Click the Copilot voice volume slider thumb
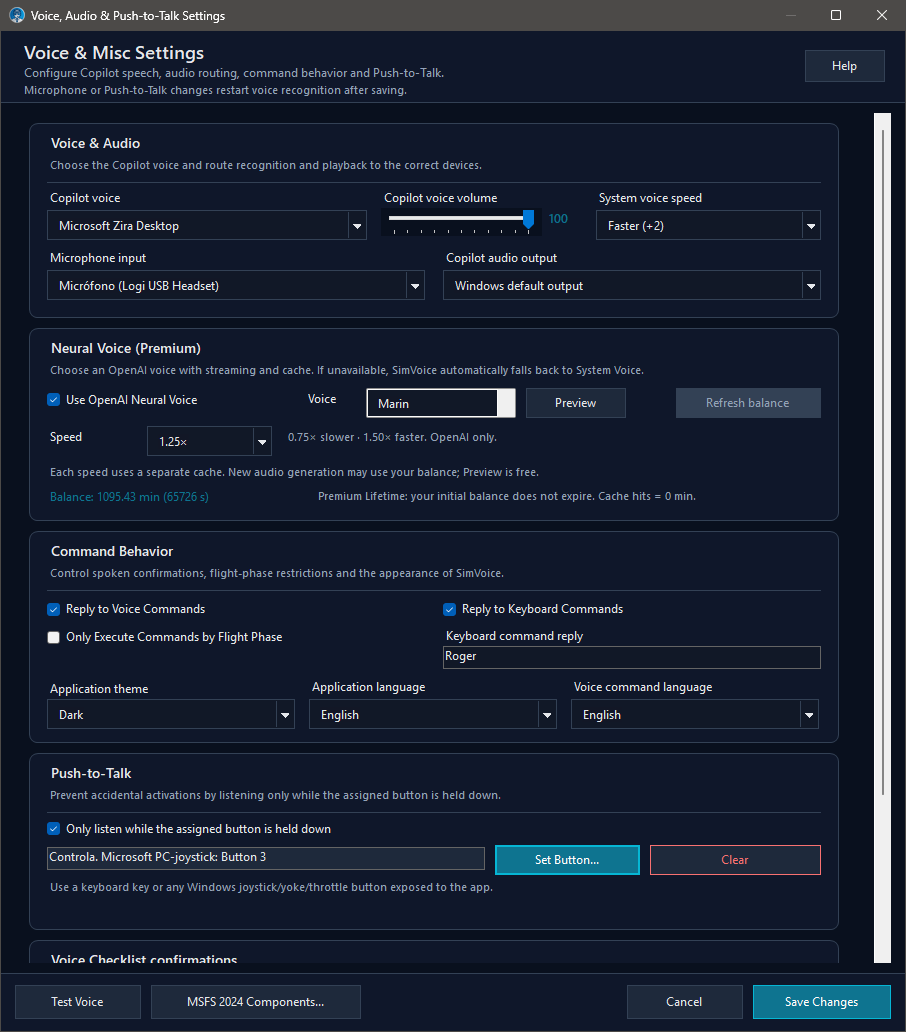The width and height of the screenshot is (906, 1032). [528, 219]
